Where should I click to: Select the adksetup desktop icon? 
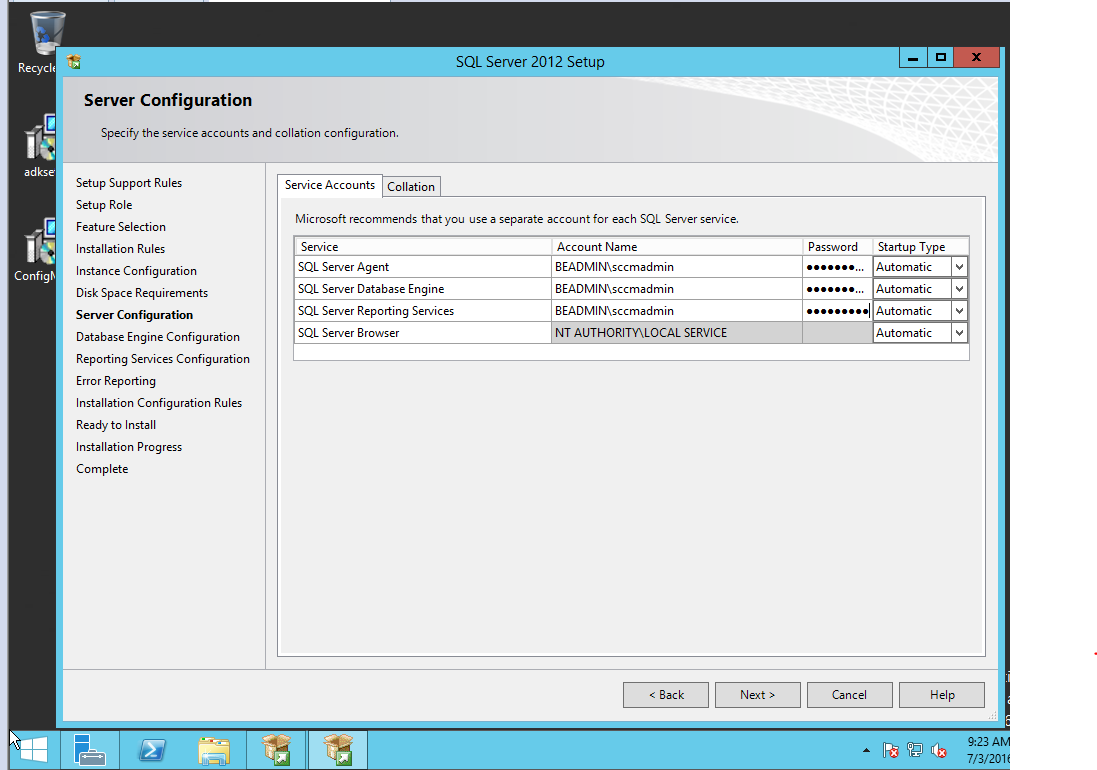41,145
